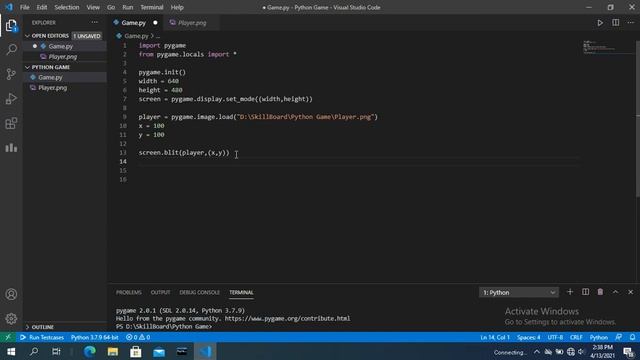Screen dimensions: 640x360
Task: Open Windows taskbar search
Action: click(34, 351)
